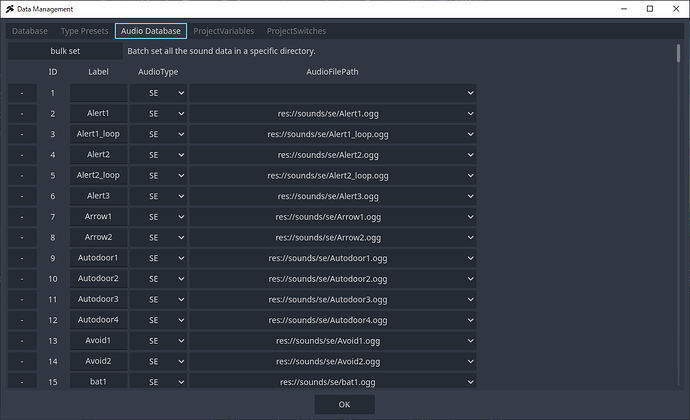The width and height of the screenshot is (690, 420).
Task: Open the AudioType dropdown for Autodoor3
Action: point(158,299)
